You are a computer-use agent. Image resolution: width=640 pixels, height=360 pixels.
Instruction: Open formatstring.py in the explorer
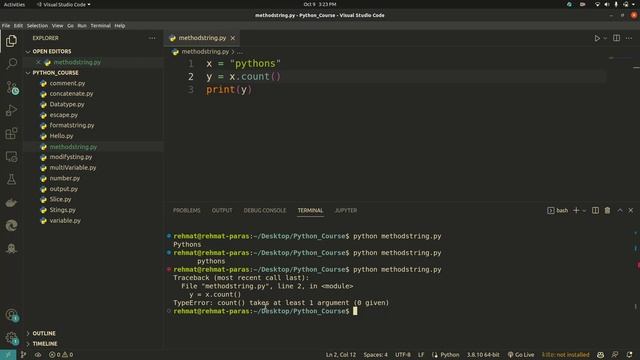click(x=72, y=126)
